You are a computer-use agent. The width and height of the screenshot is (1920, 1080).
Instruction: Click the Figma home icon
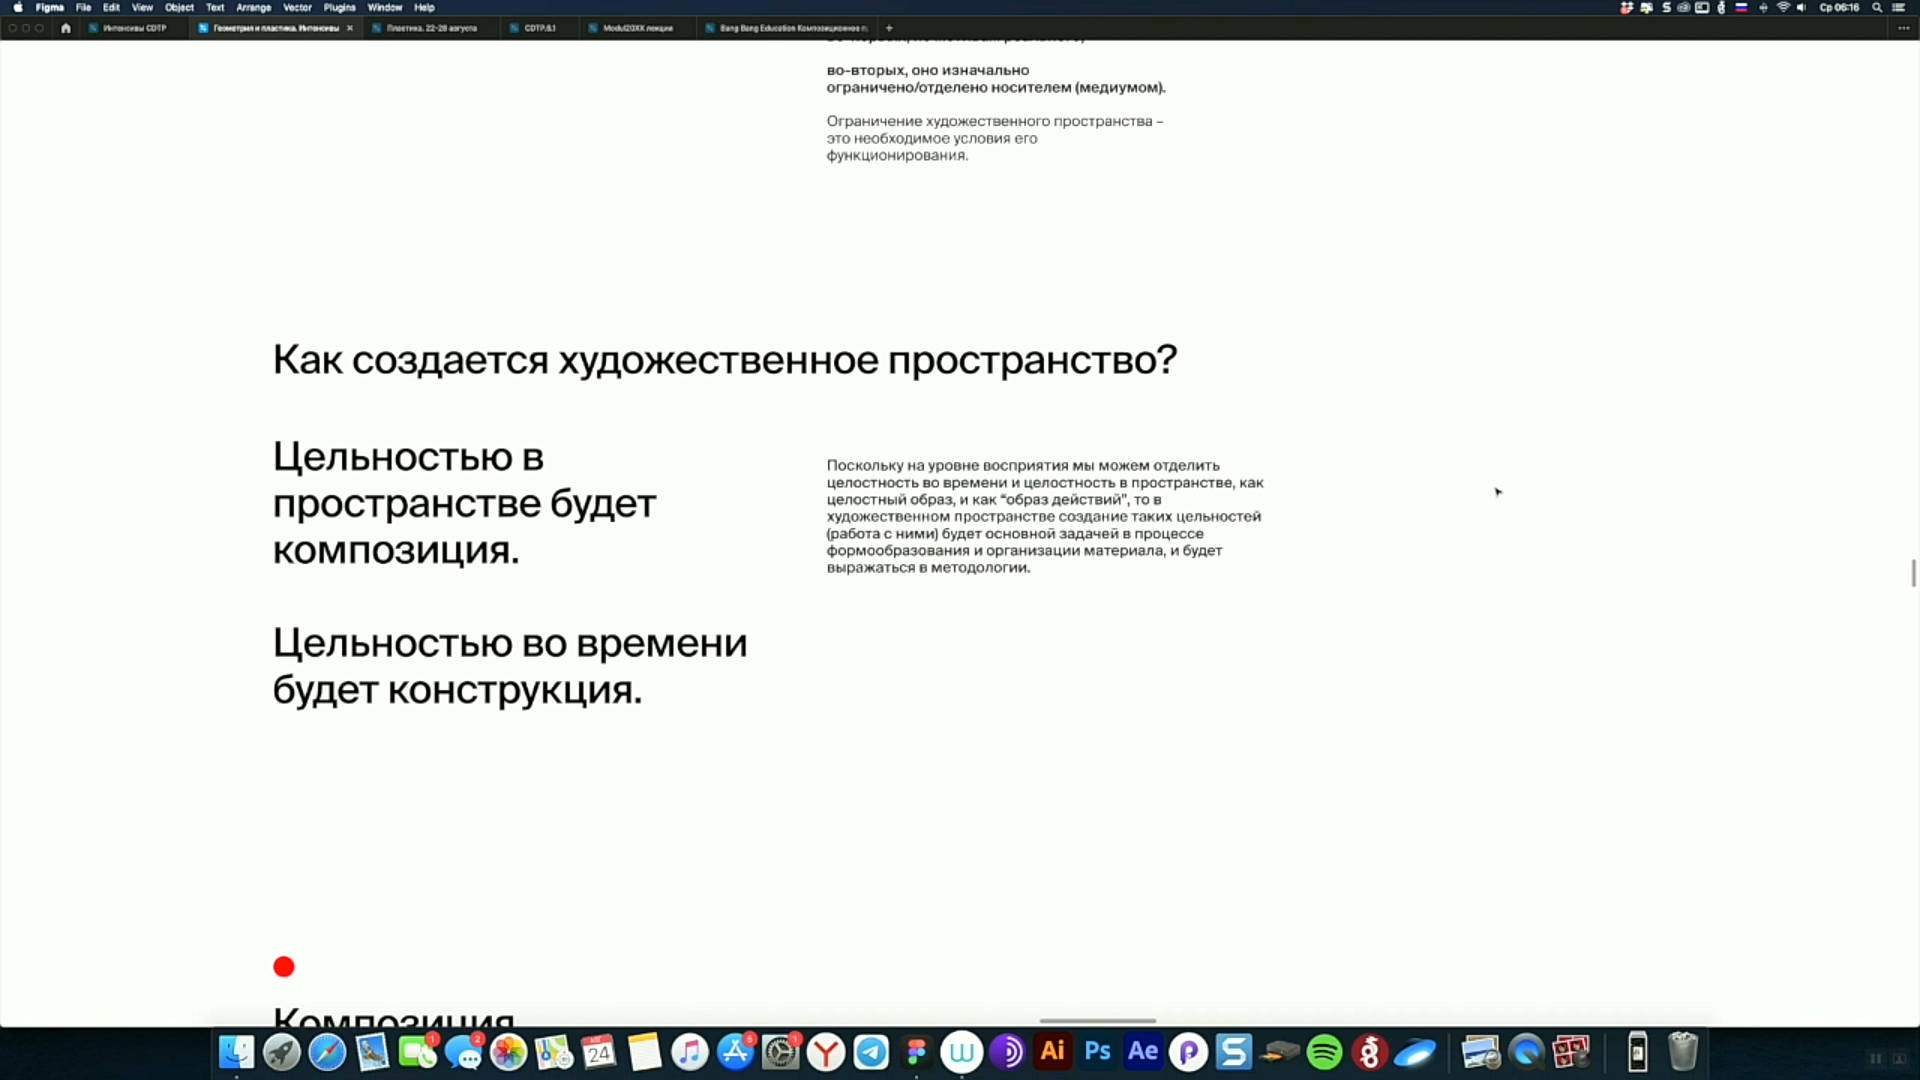click(x=66, y=28)
